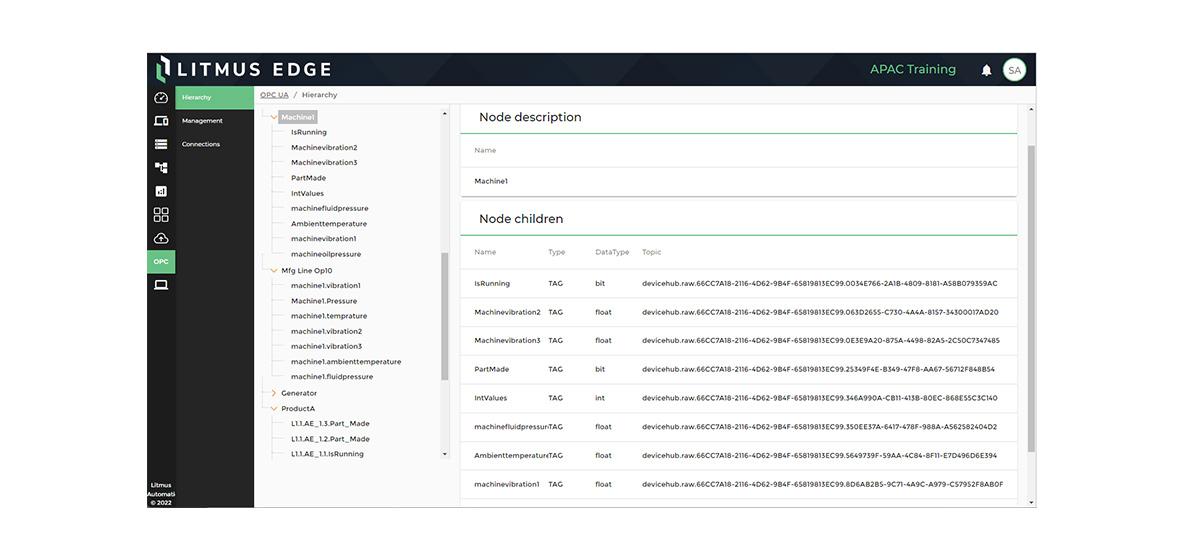Click the hierarchy tree vertical scrollbar
This screenshot has height=560, width=1184.
click(x=445, y=315)
